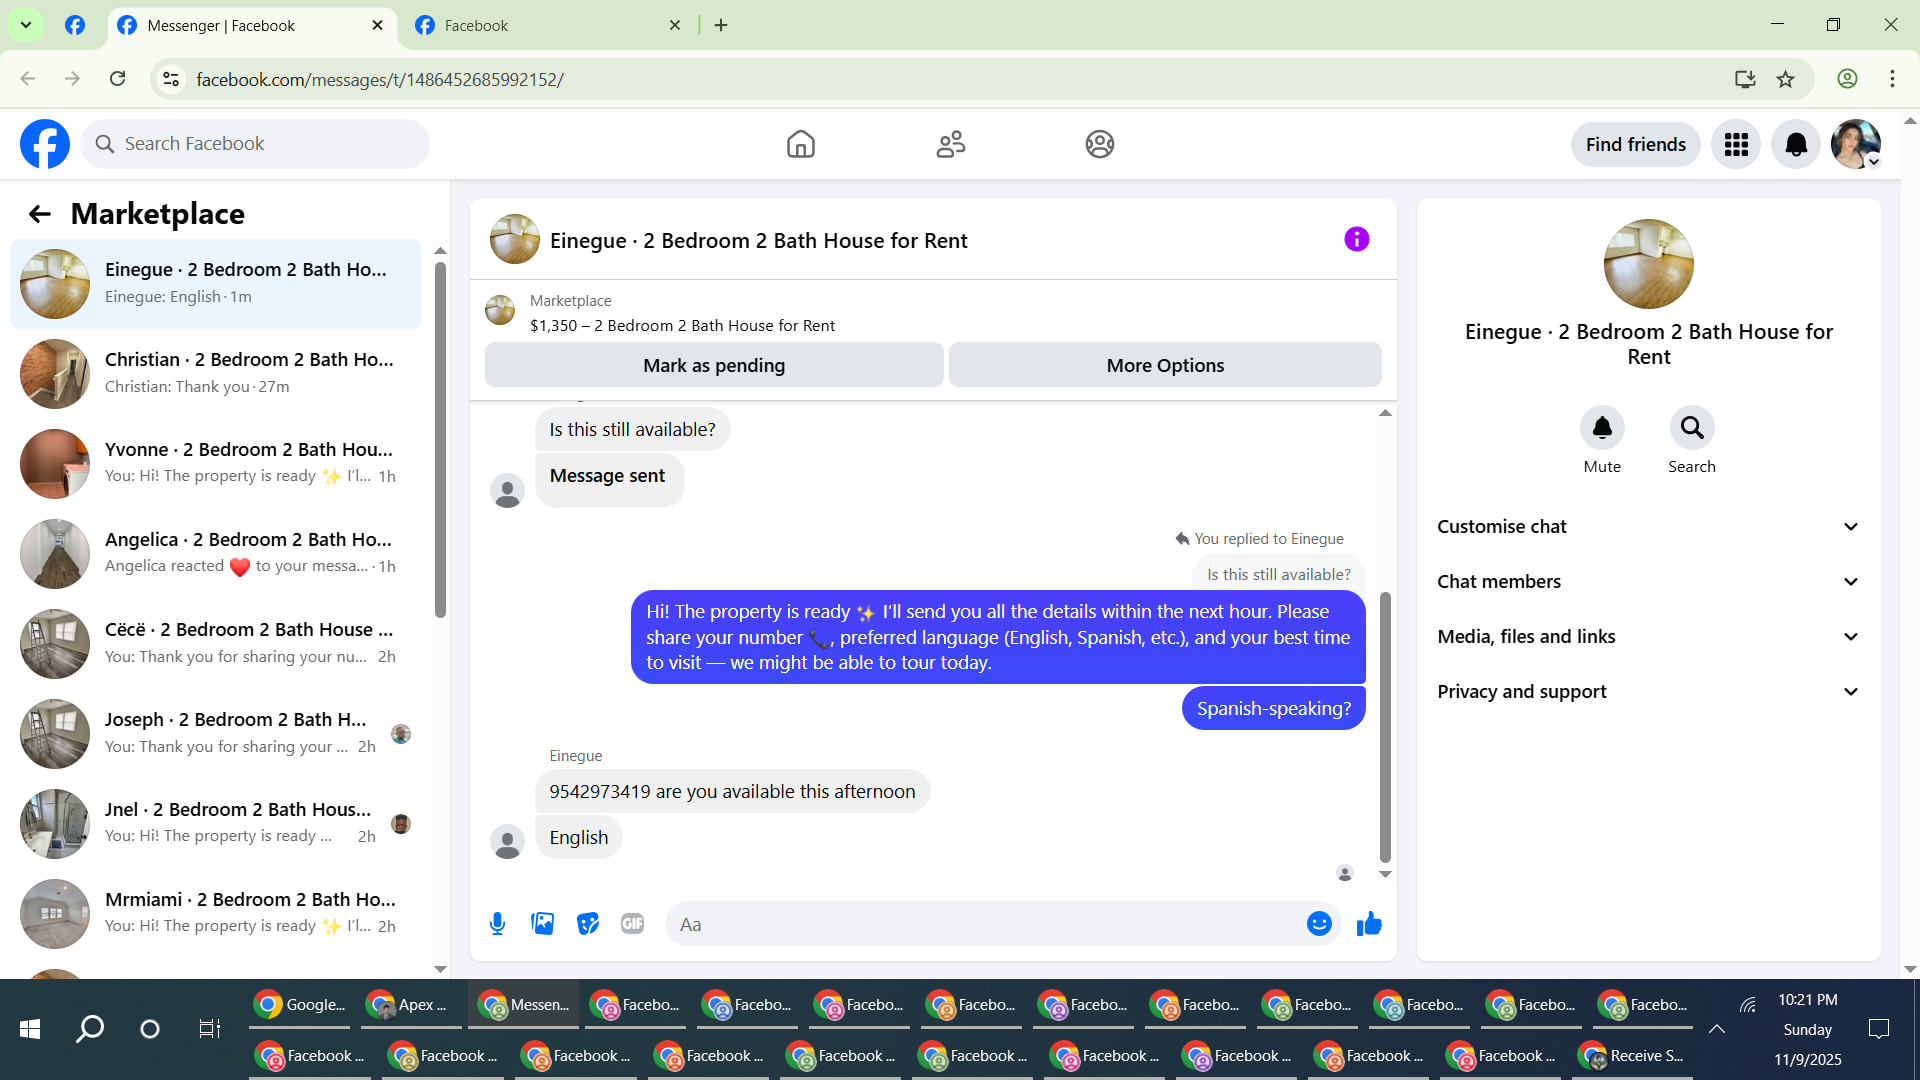
Task: Expand Chat members section
Action: point(1649,582)
